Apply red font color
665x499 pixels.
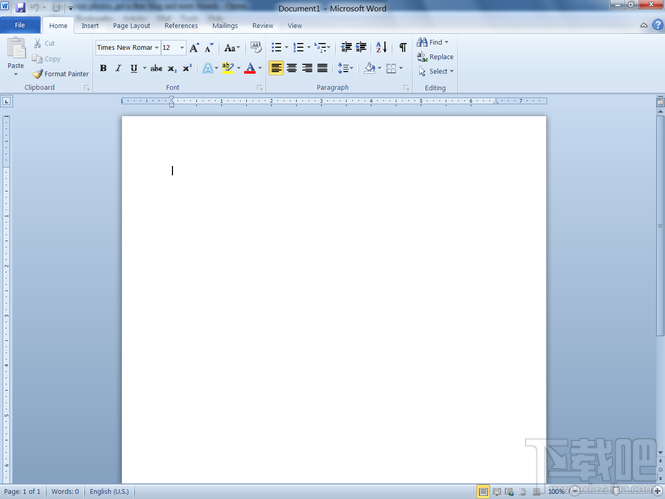250,68
